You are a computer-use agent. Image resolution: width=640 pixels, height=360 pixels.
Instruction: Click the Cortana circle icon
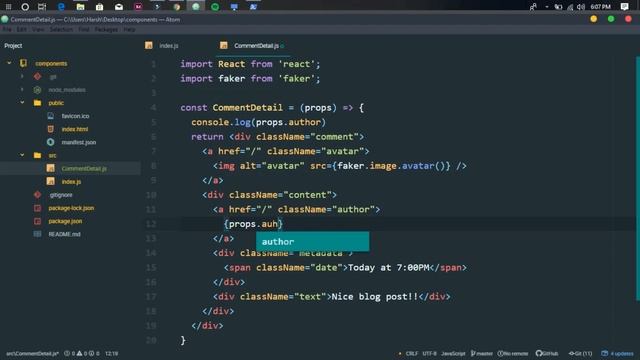pyautogui.click(x=25, y=7)
